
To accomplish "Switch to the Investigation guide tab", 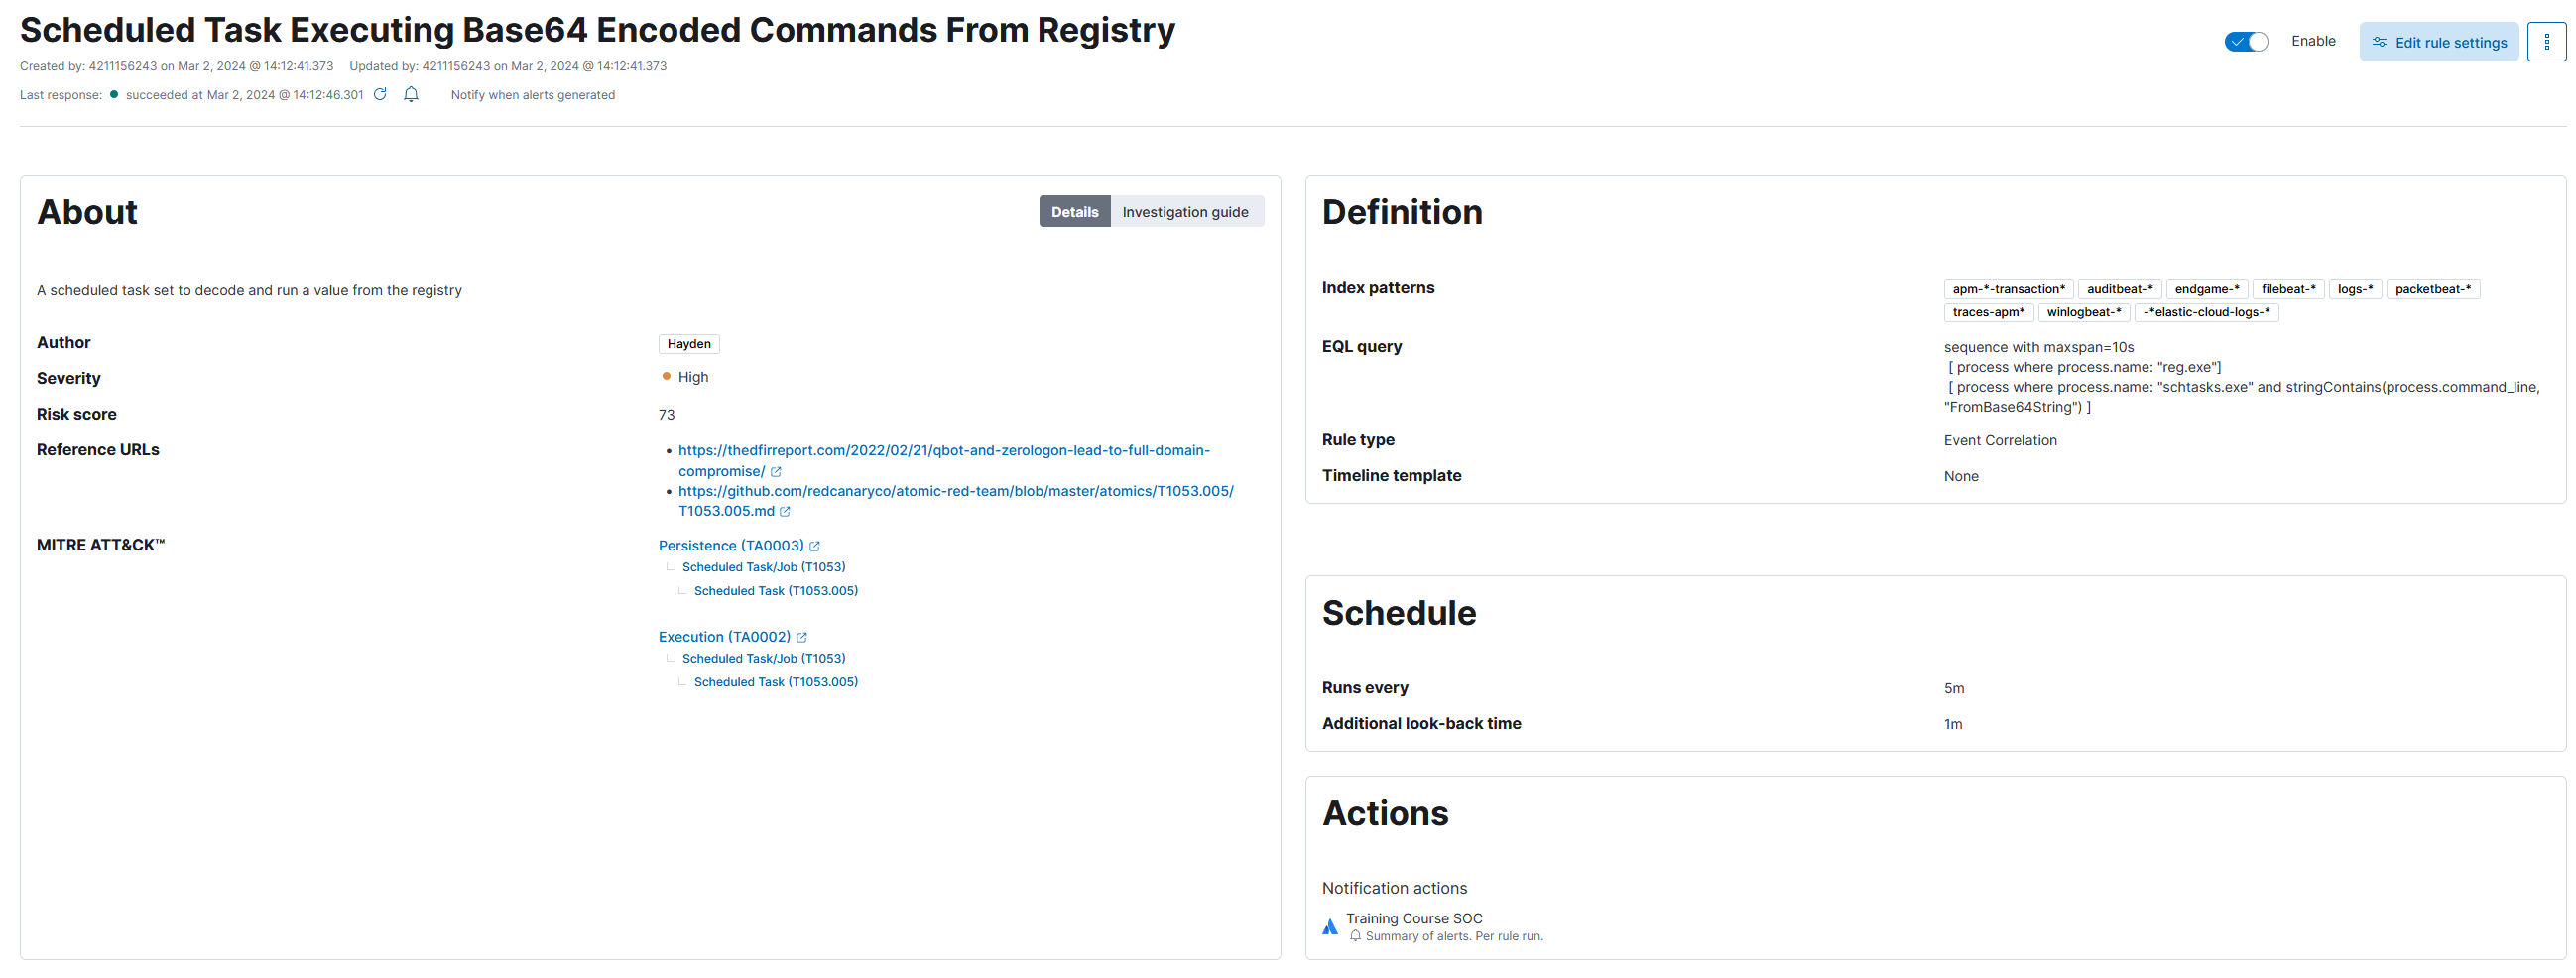I will tap(1184, 212).
